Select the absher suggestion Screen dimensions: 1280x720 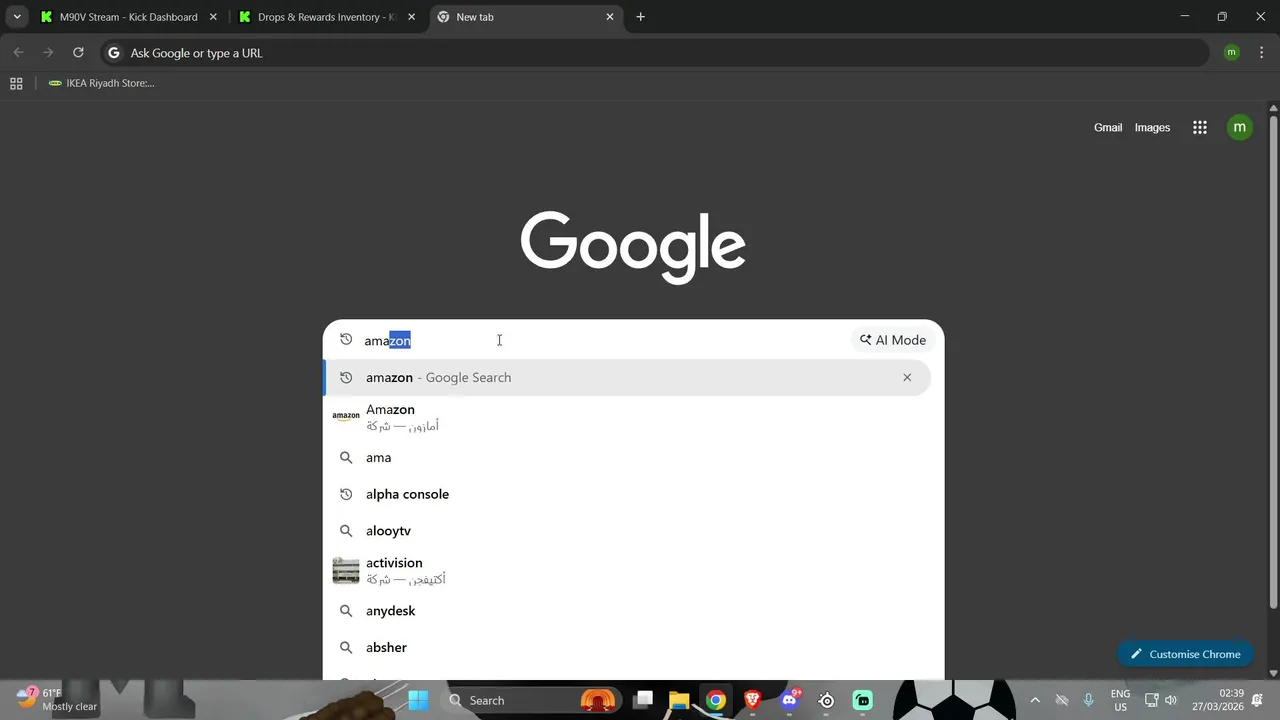tap(627, 648)
